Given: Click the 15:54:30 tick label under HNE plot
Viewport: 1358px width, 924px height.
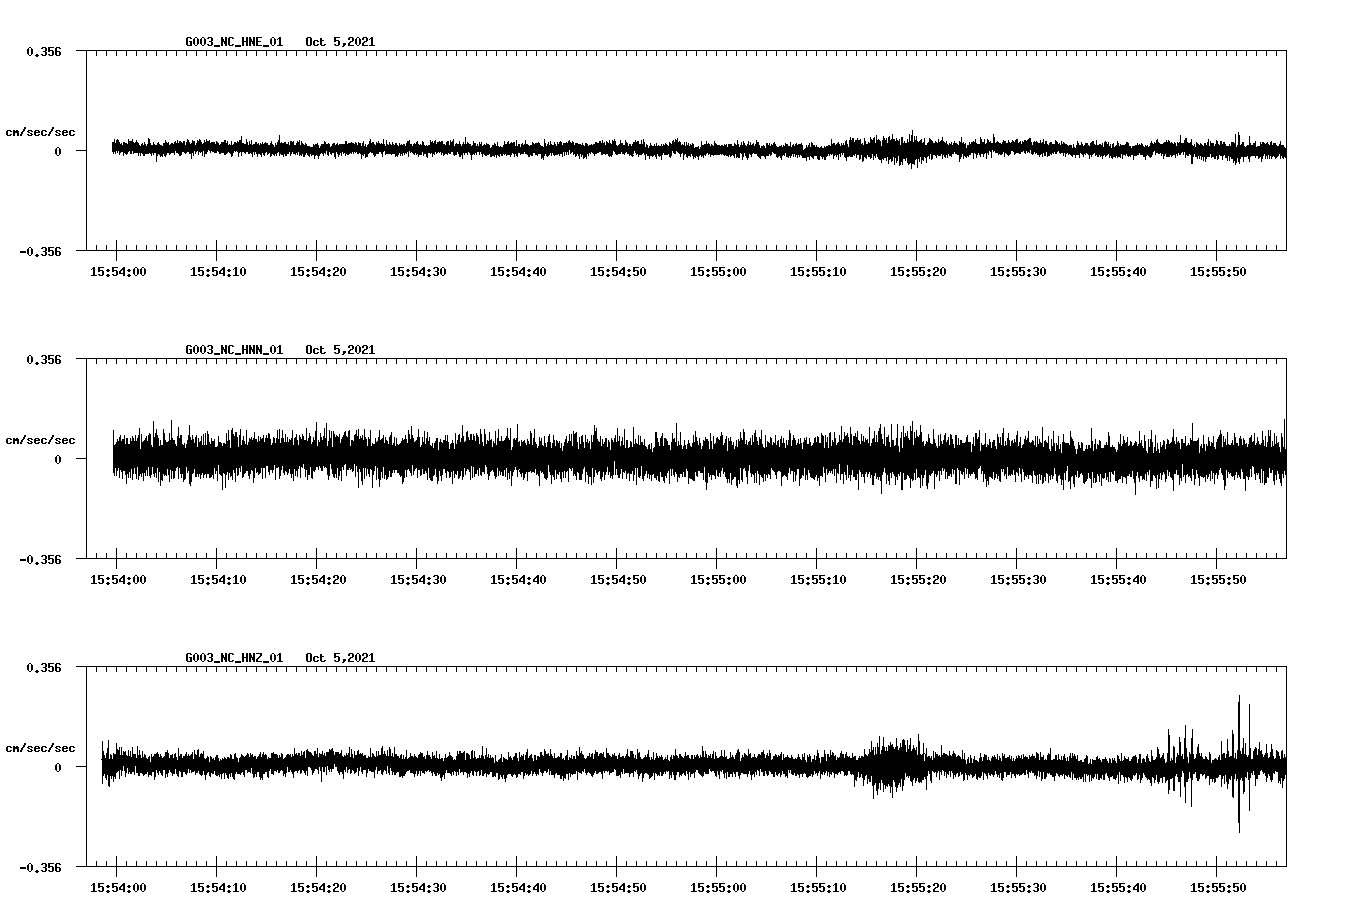Looking at the screenshot, I should click(418, 272).
